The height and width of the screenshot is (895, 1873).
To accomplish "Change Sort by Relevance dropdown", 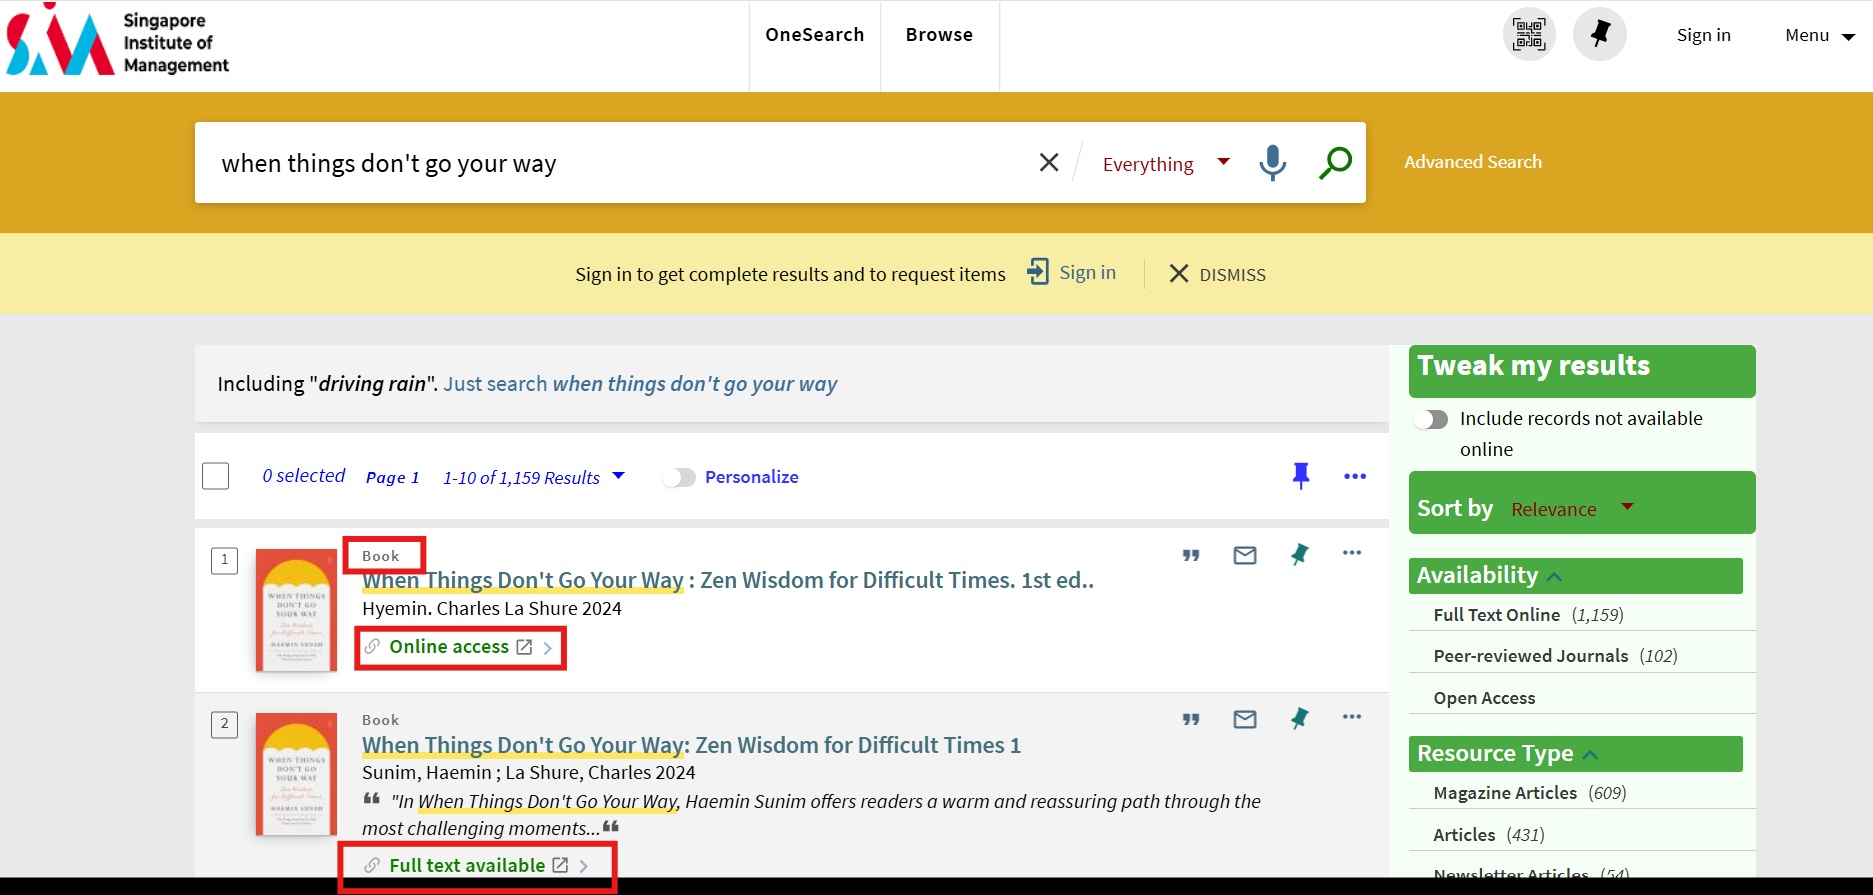I will click(x=1572, y=508).
